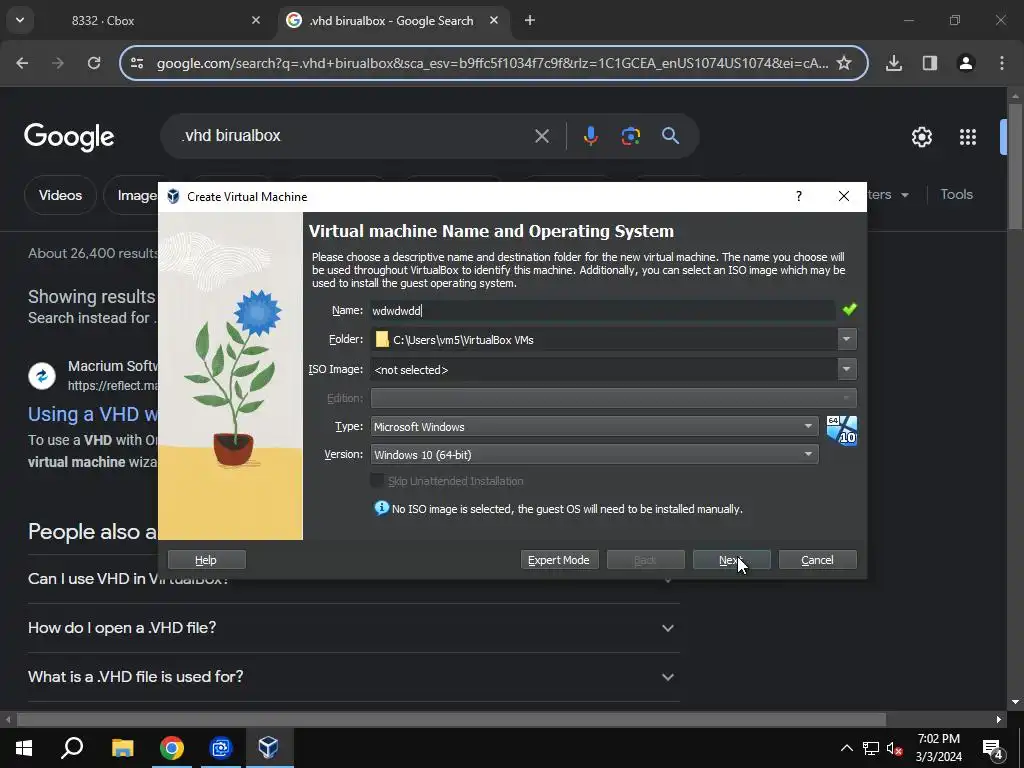The image size is (1024, 768).
Task: Click Windows 10 OS type icon
Action: 841,430
